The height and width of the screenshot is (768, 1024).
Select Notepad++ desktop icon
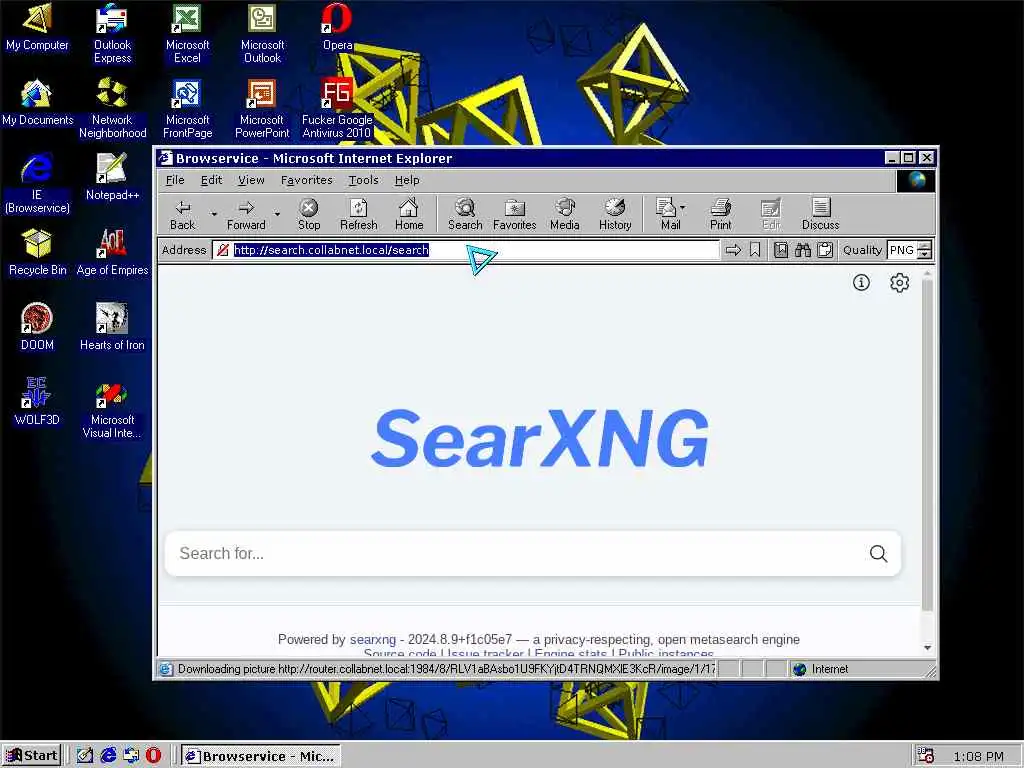coord(112,177)
